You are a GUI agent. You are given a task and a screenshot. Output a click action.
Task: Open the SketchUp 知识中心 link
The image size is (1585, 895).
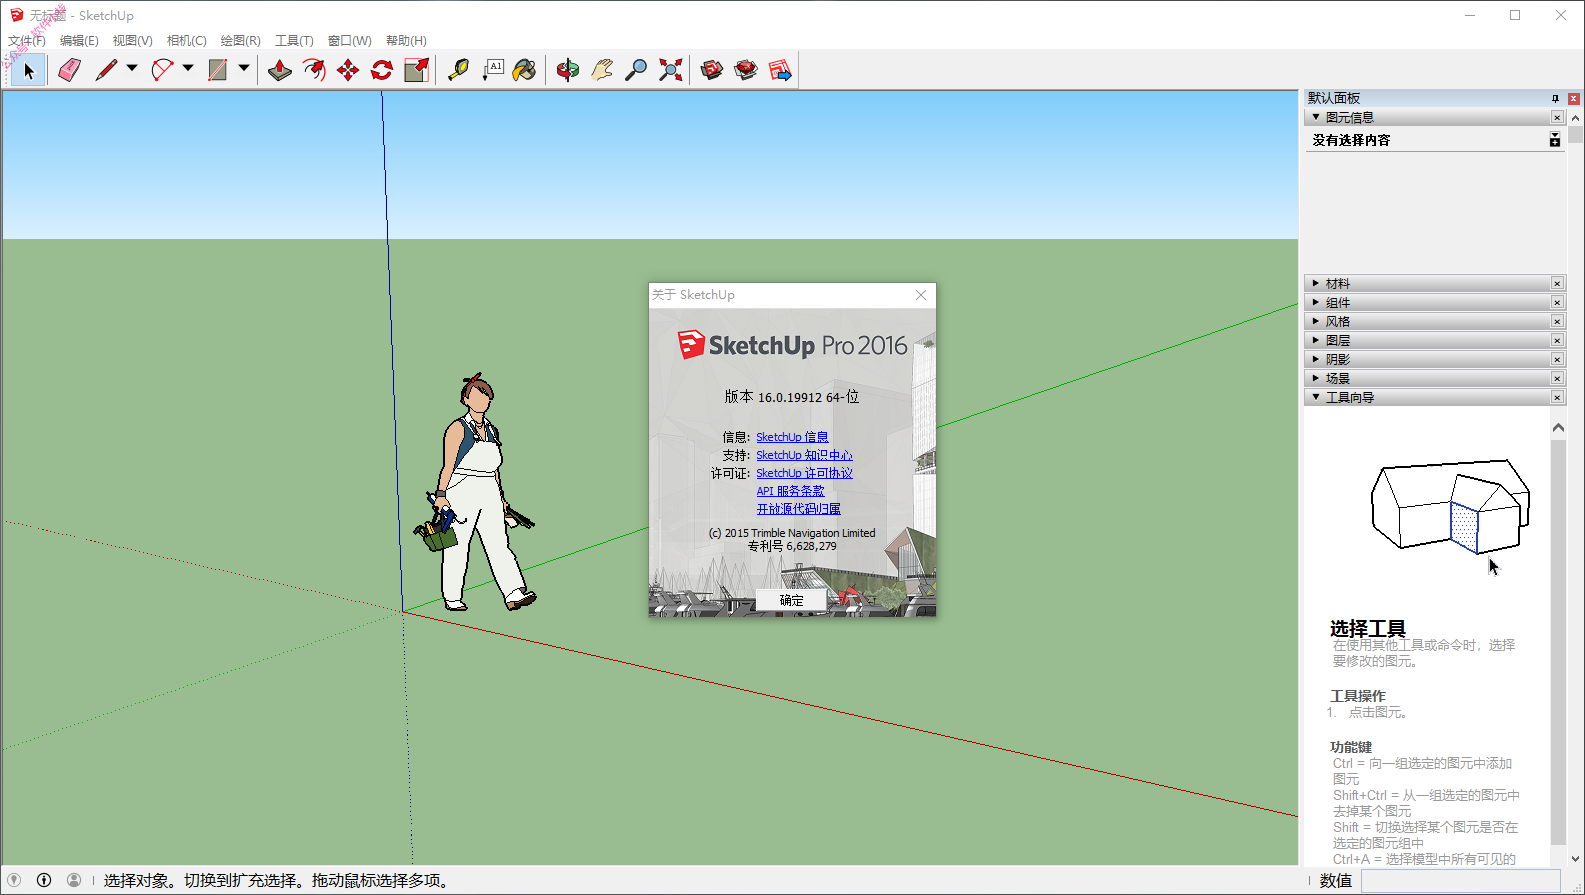tap(804, 455)
